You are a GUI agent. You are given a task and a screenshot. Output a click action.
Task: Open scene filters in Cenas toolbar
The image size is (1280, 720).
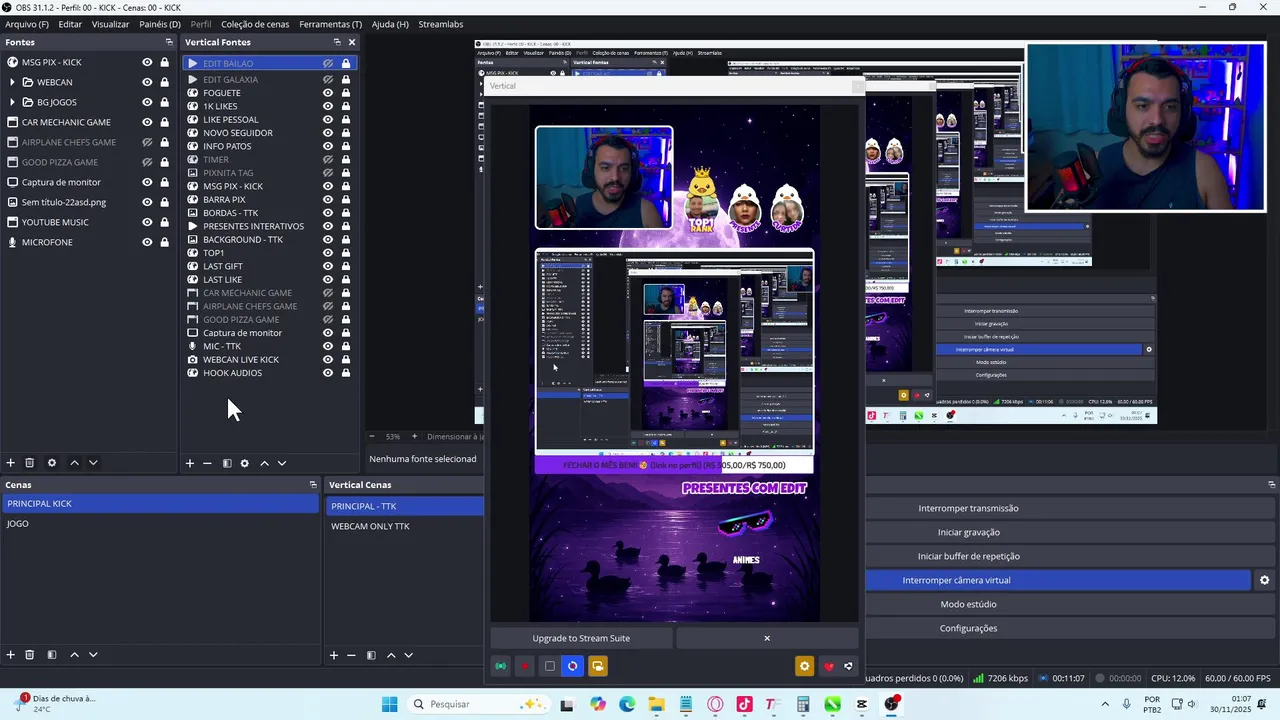[52, 655]
